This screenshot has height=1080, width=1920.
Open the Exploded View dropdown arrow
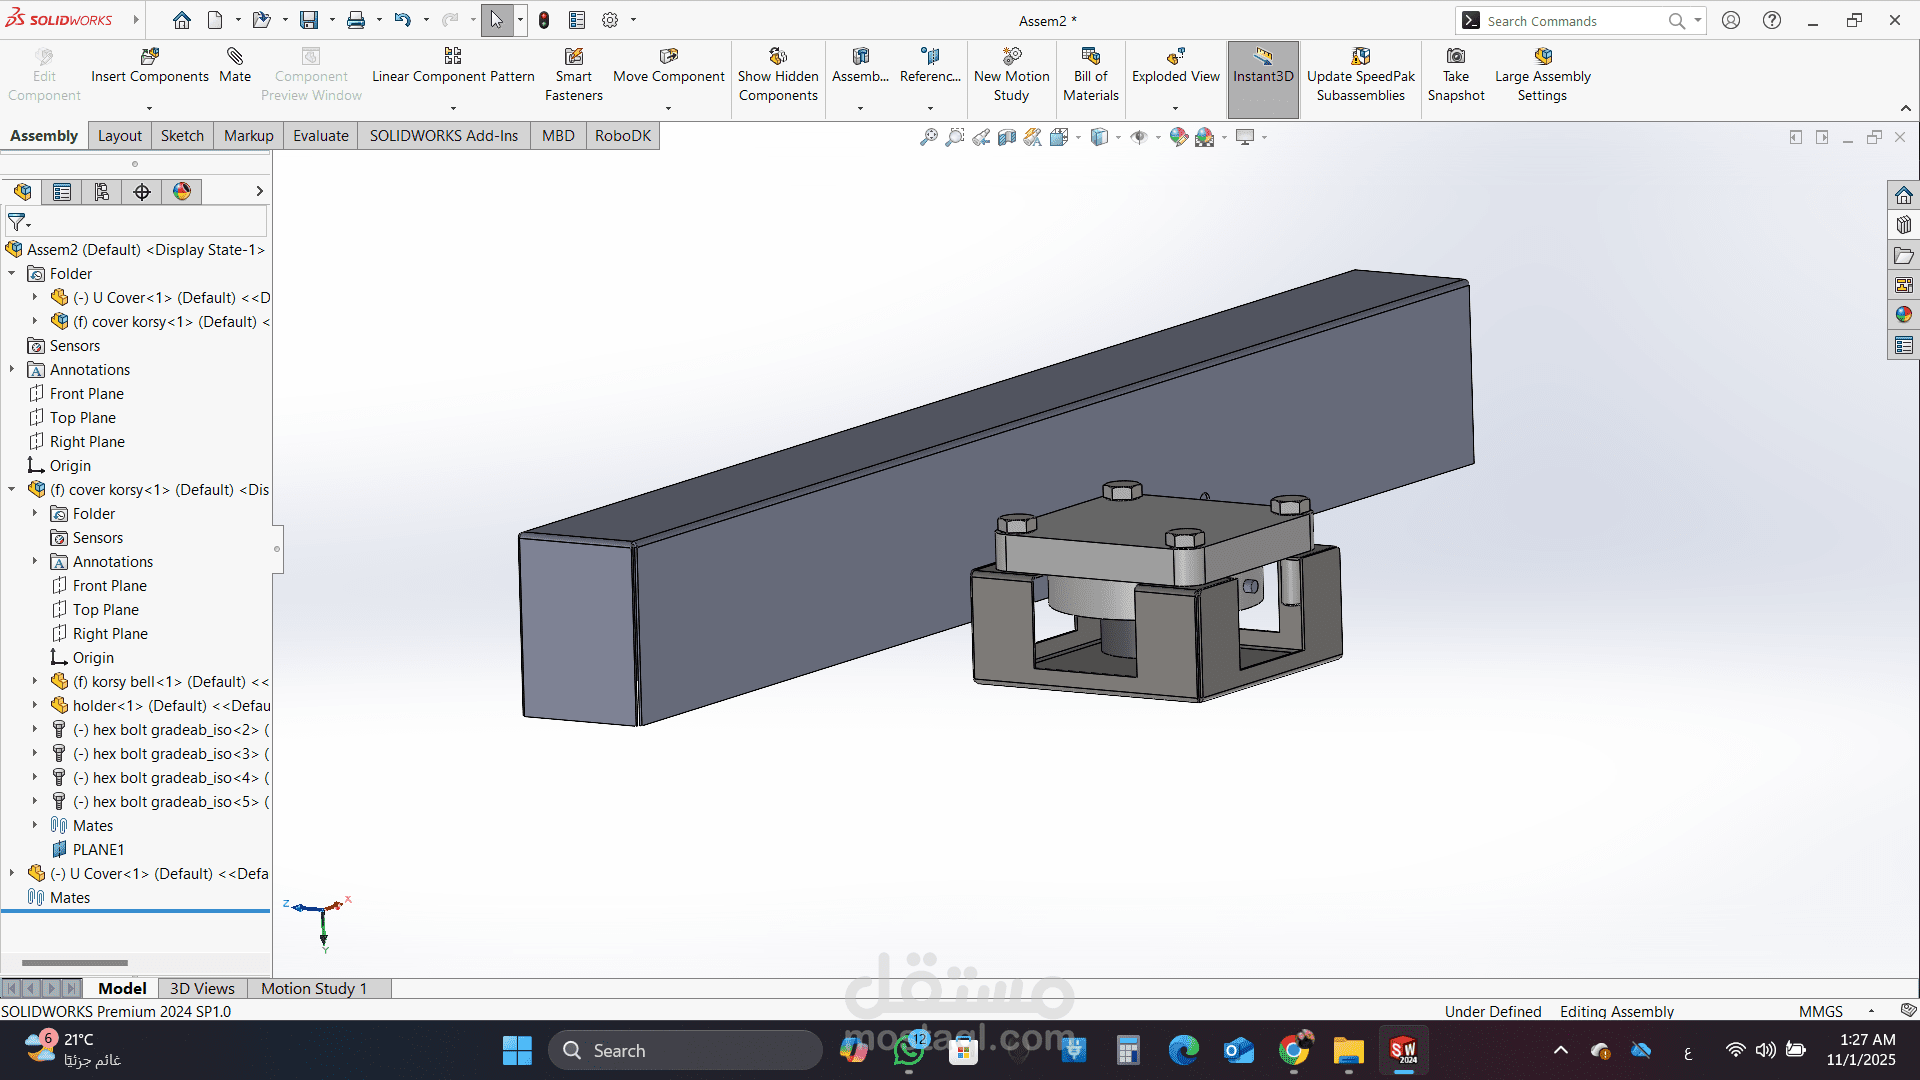pos(1175,108)
